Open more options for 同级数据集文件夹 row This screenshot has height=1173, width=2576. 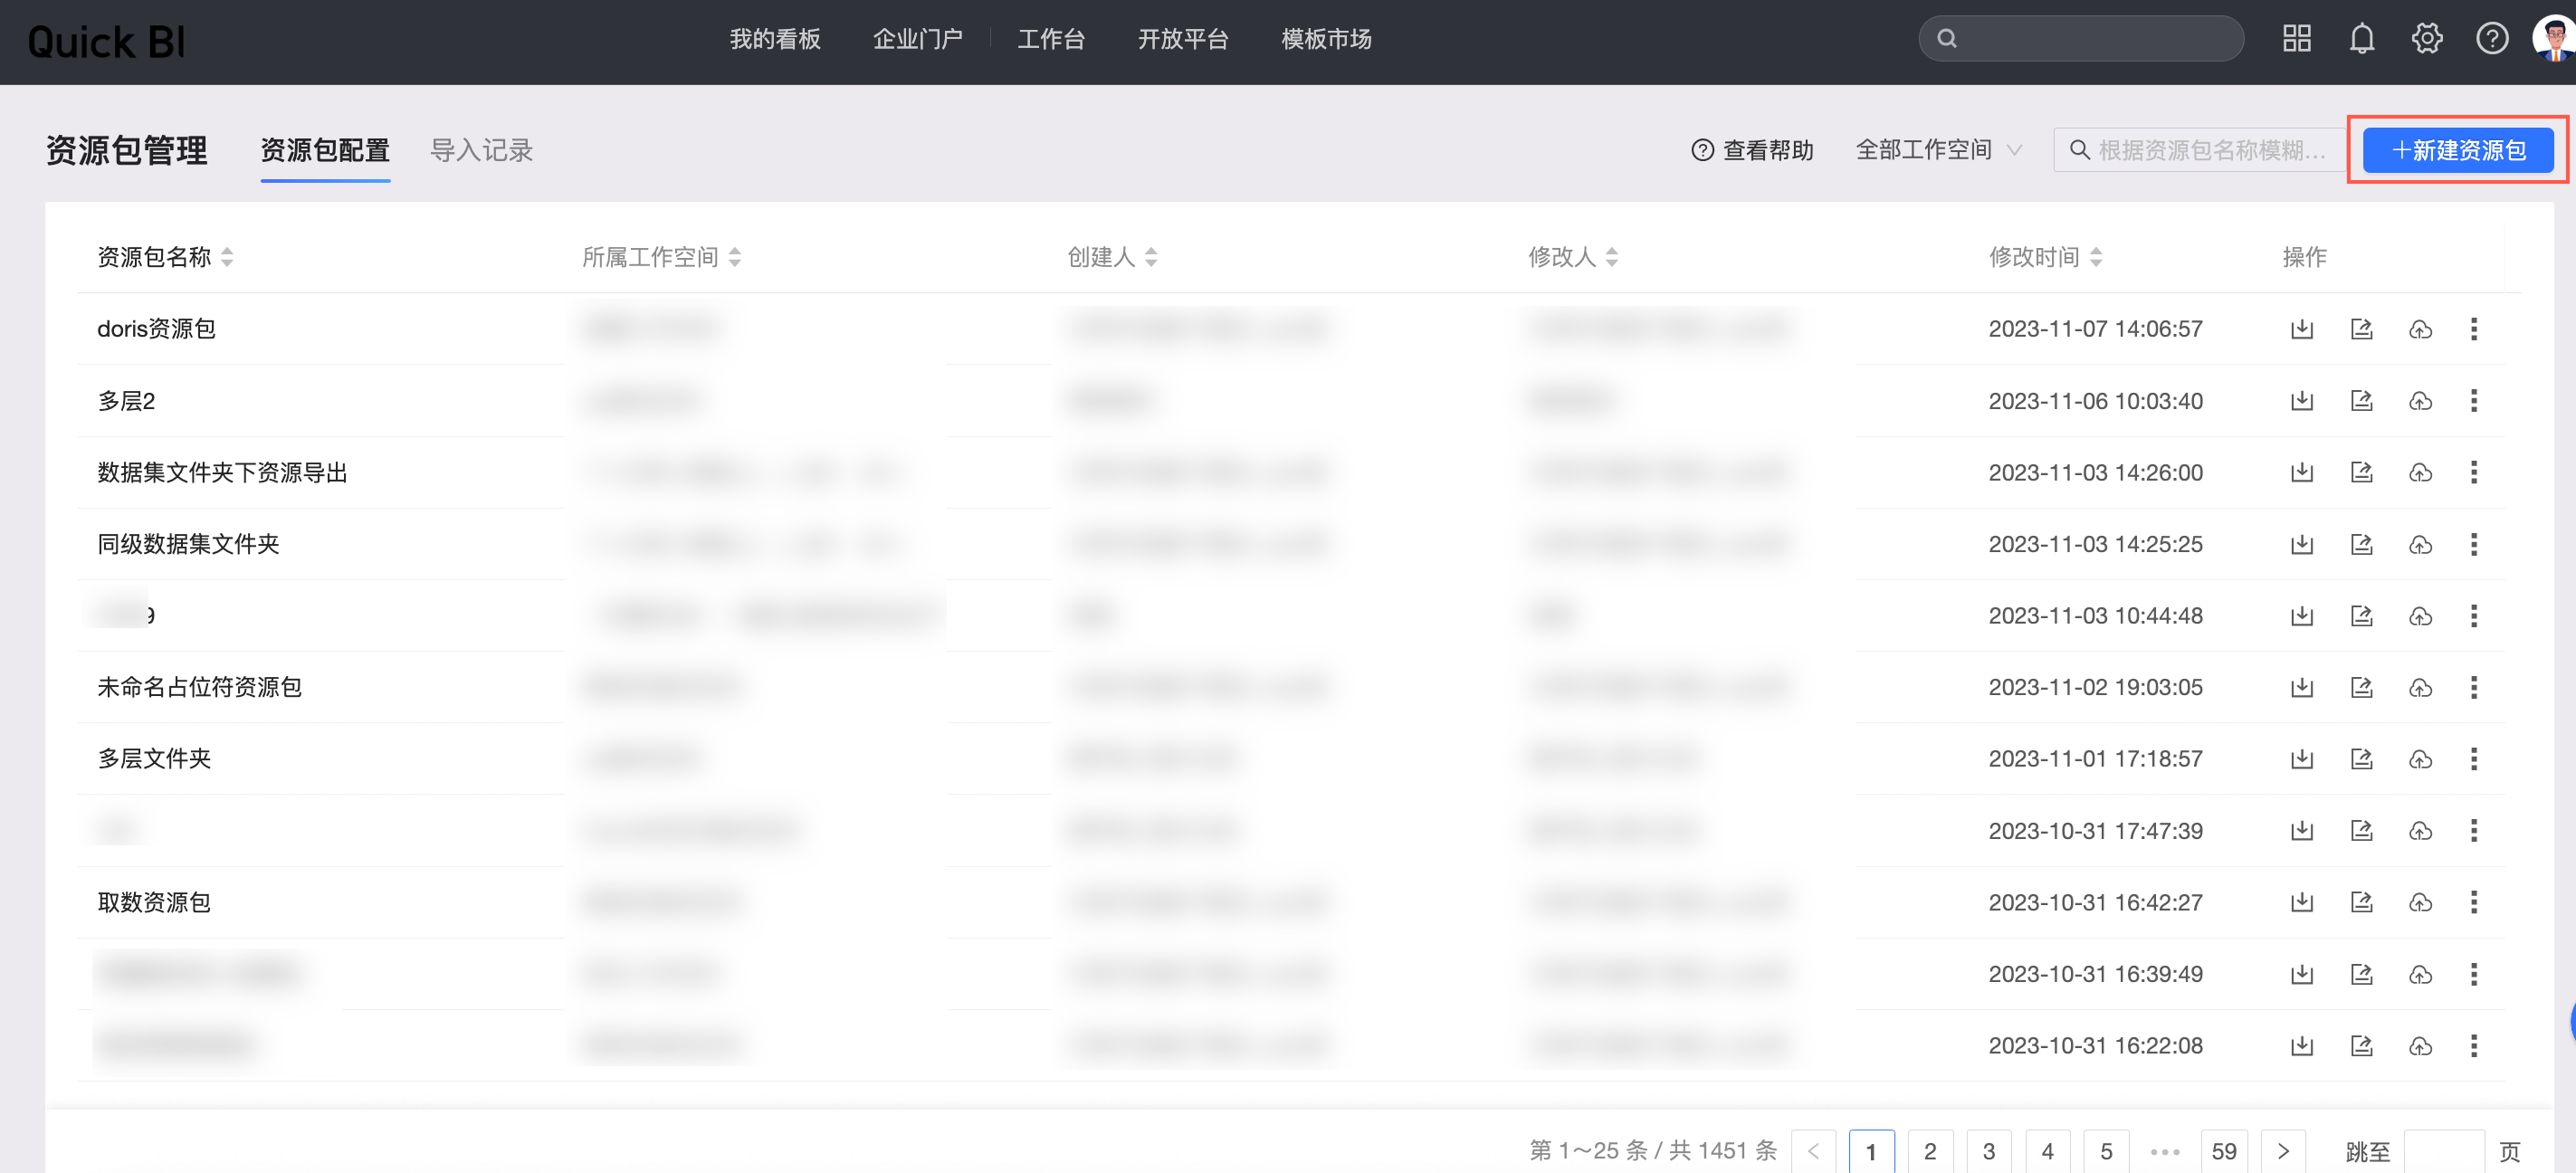coord(2473,544)
